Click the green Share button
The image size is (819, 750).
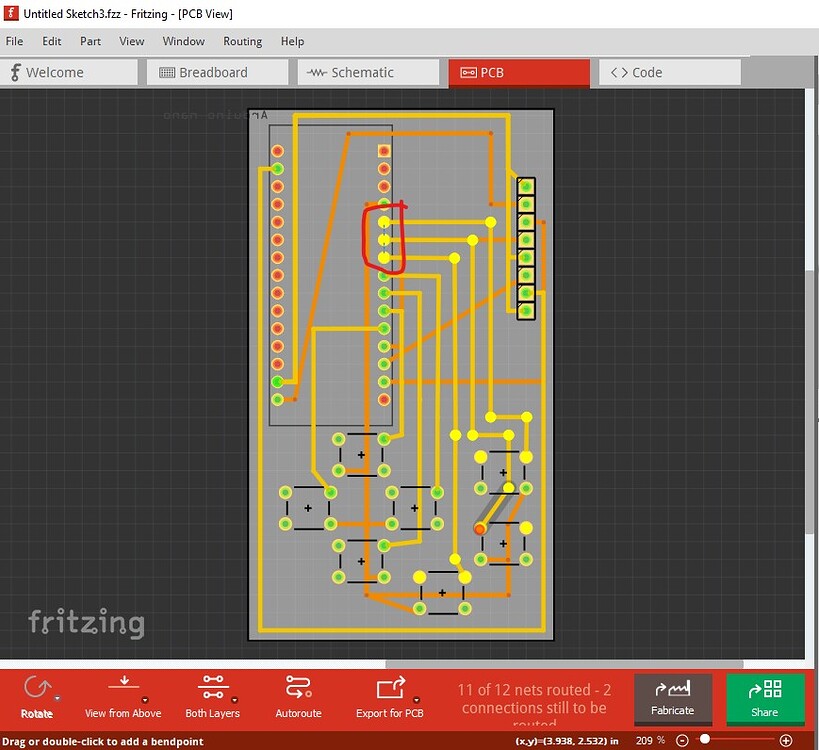765,699
